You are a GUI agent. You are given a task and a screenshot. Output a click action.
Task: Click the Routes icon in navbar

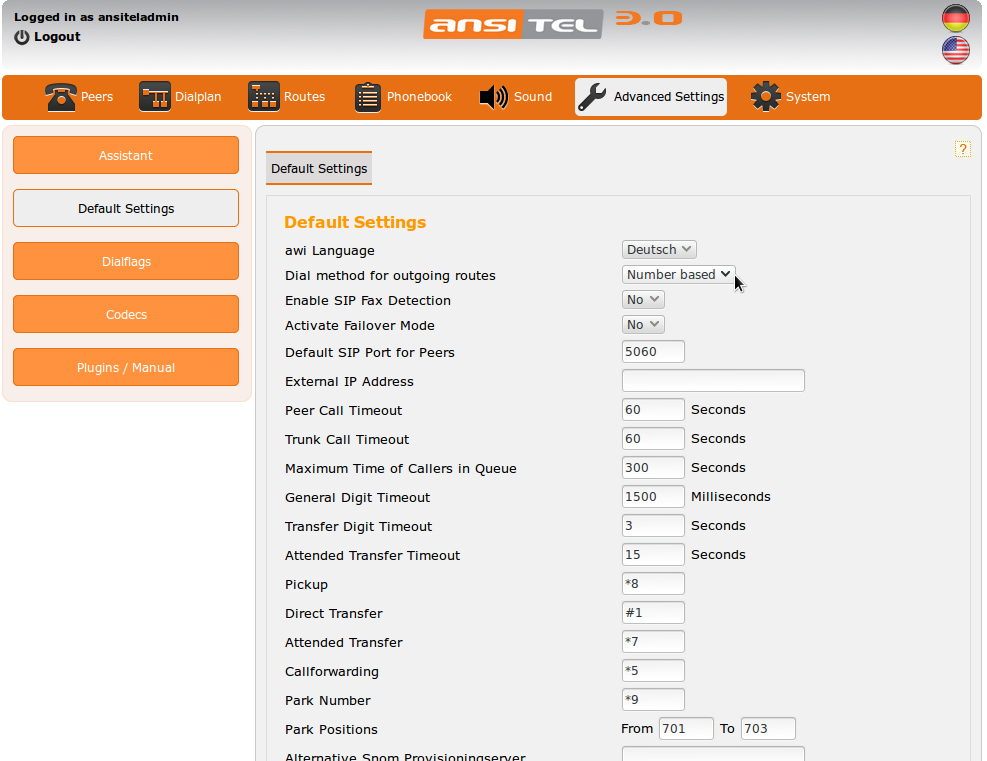[x=264, y=97]
